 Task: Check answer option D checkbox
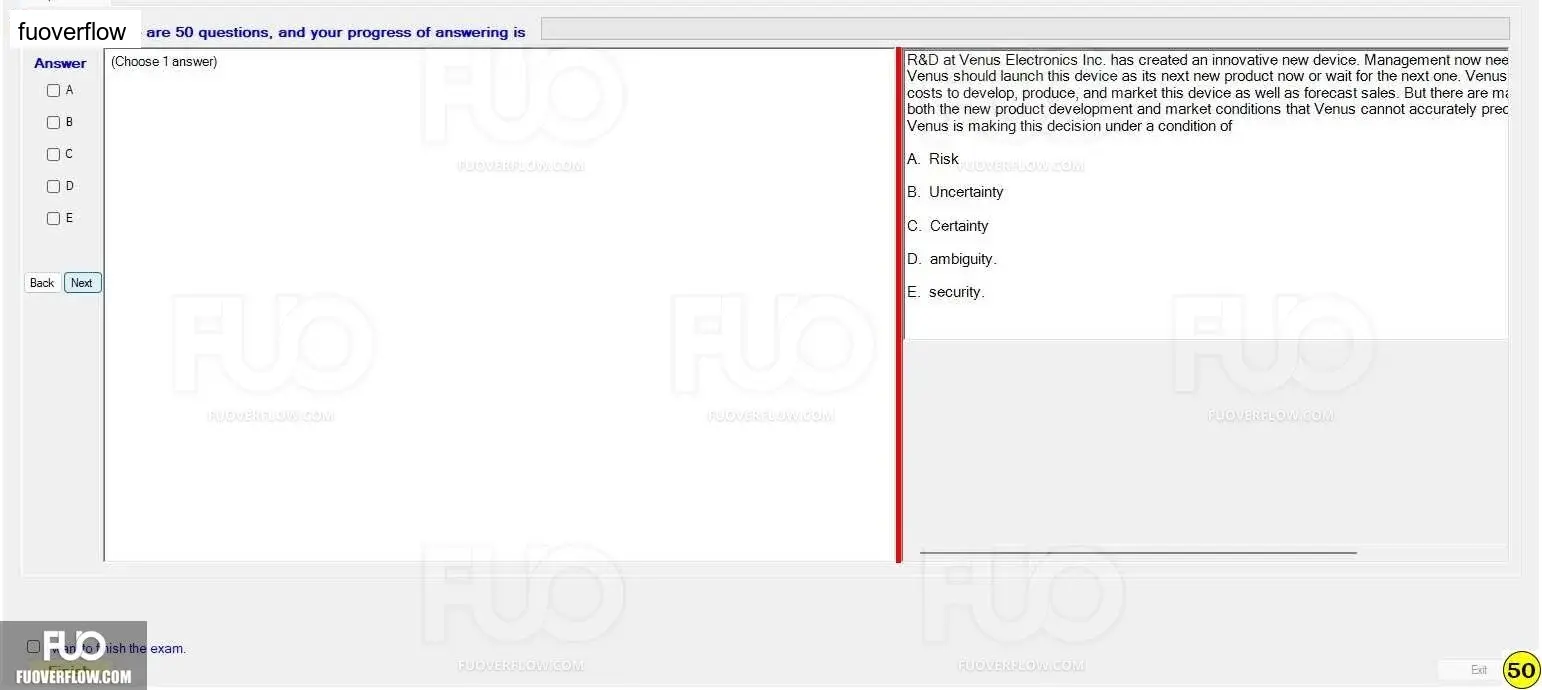click(54, 186)
